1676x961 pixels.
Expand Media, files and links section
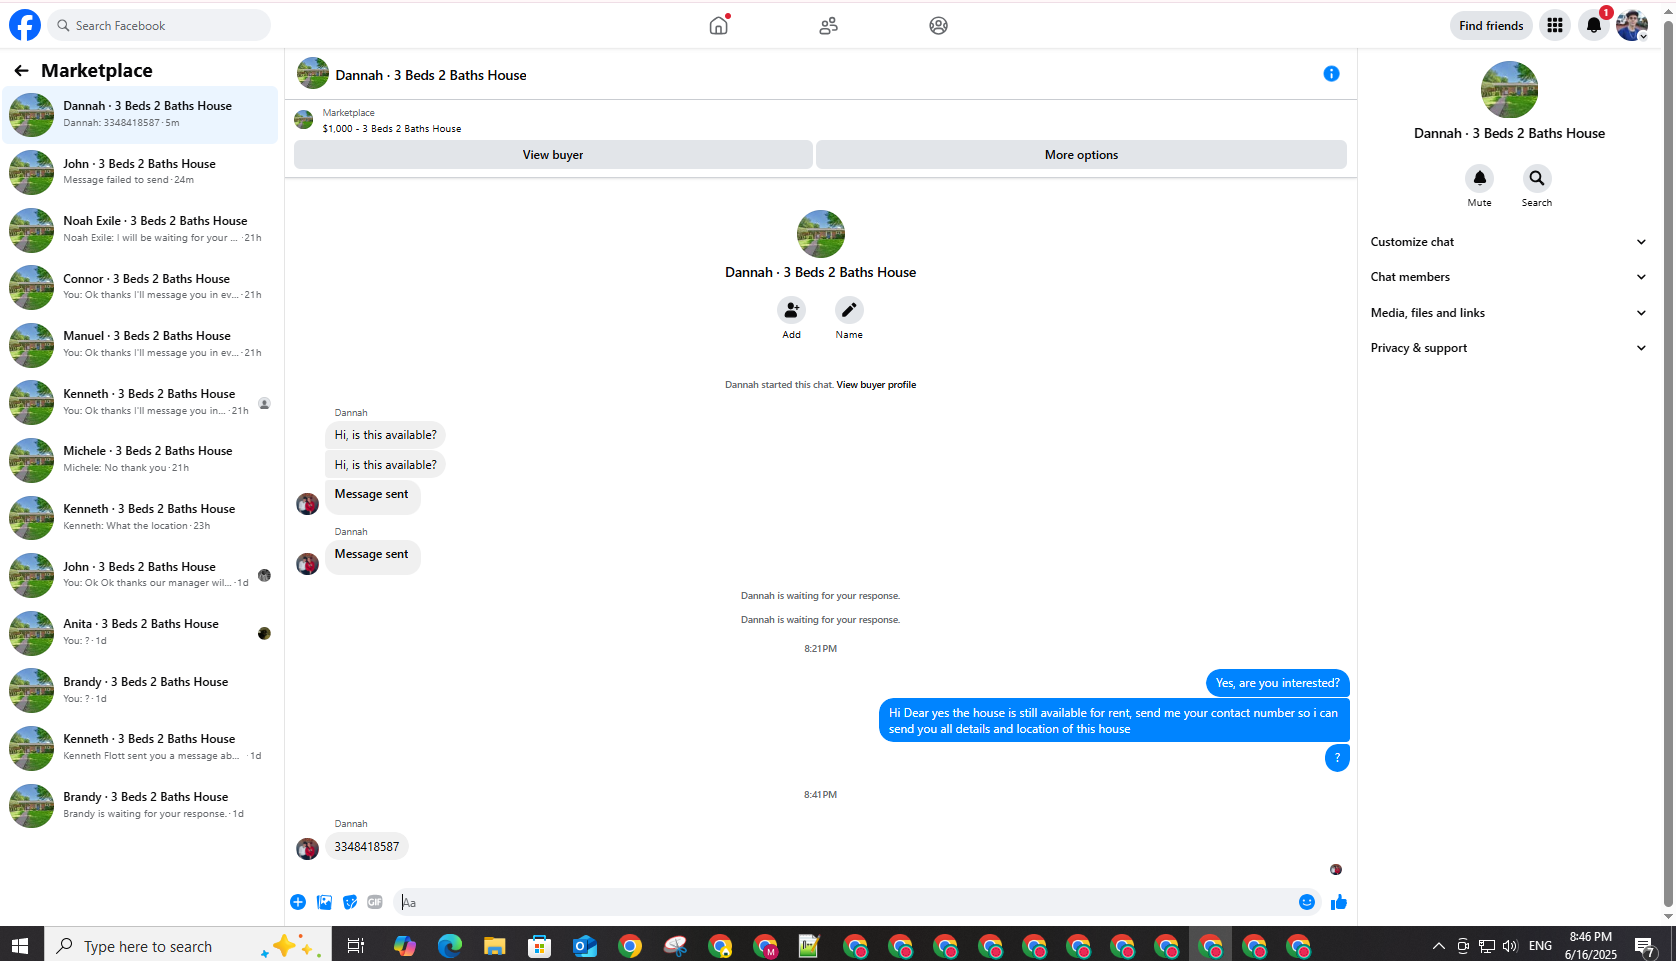pos(1509,313)
